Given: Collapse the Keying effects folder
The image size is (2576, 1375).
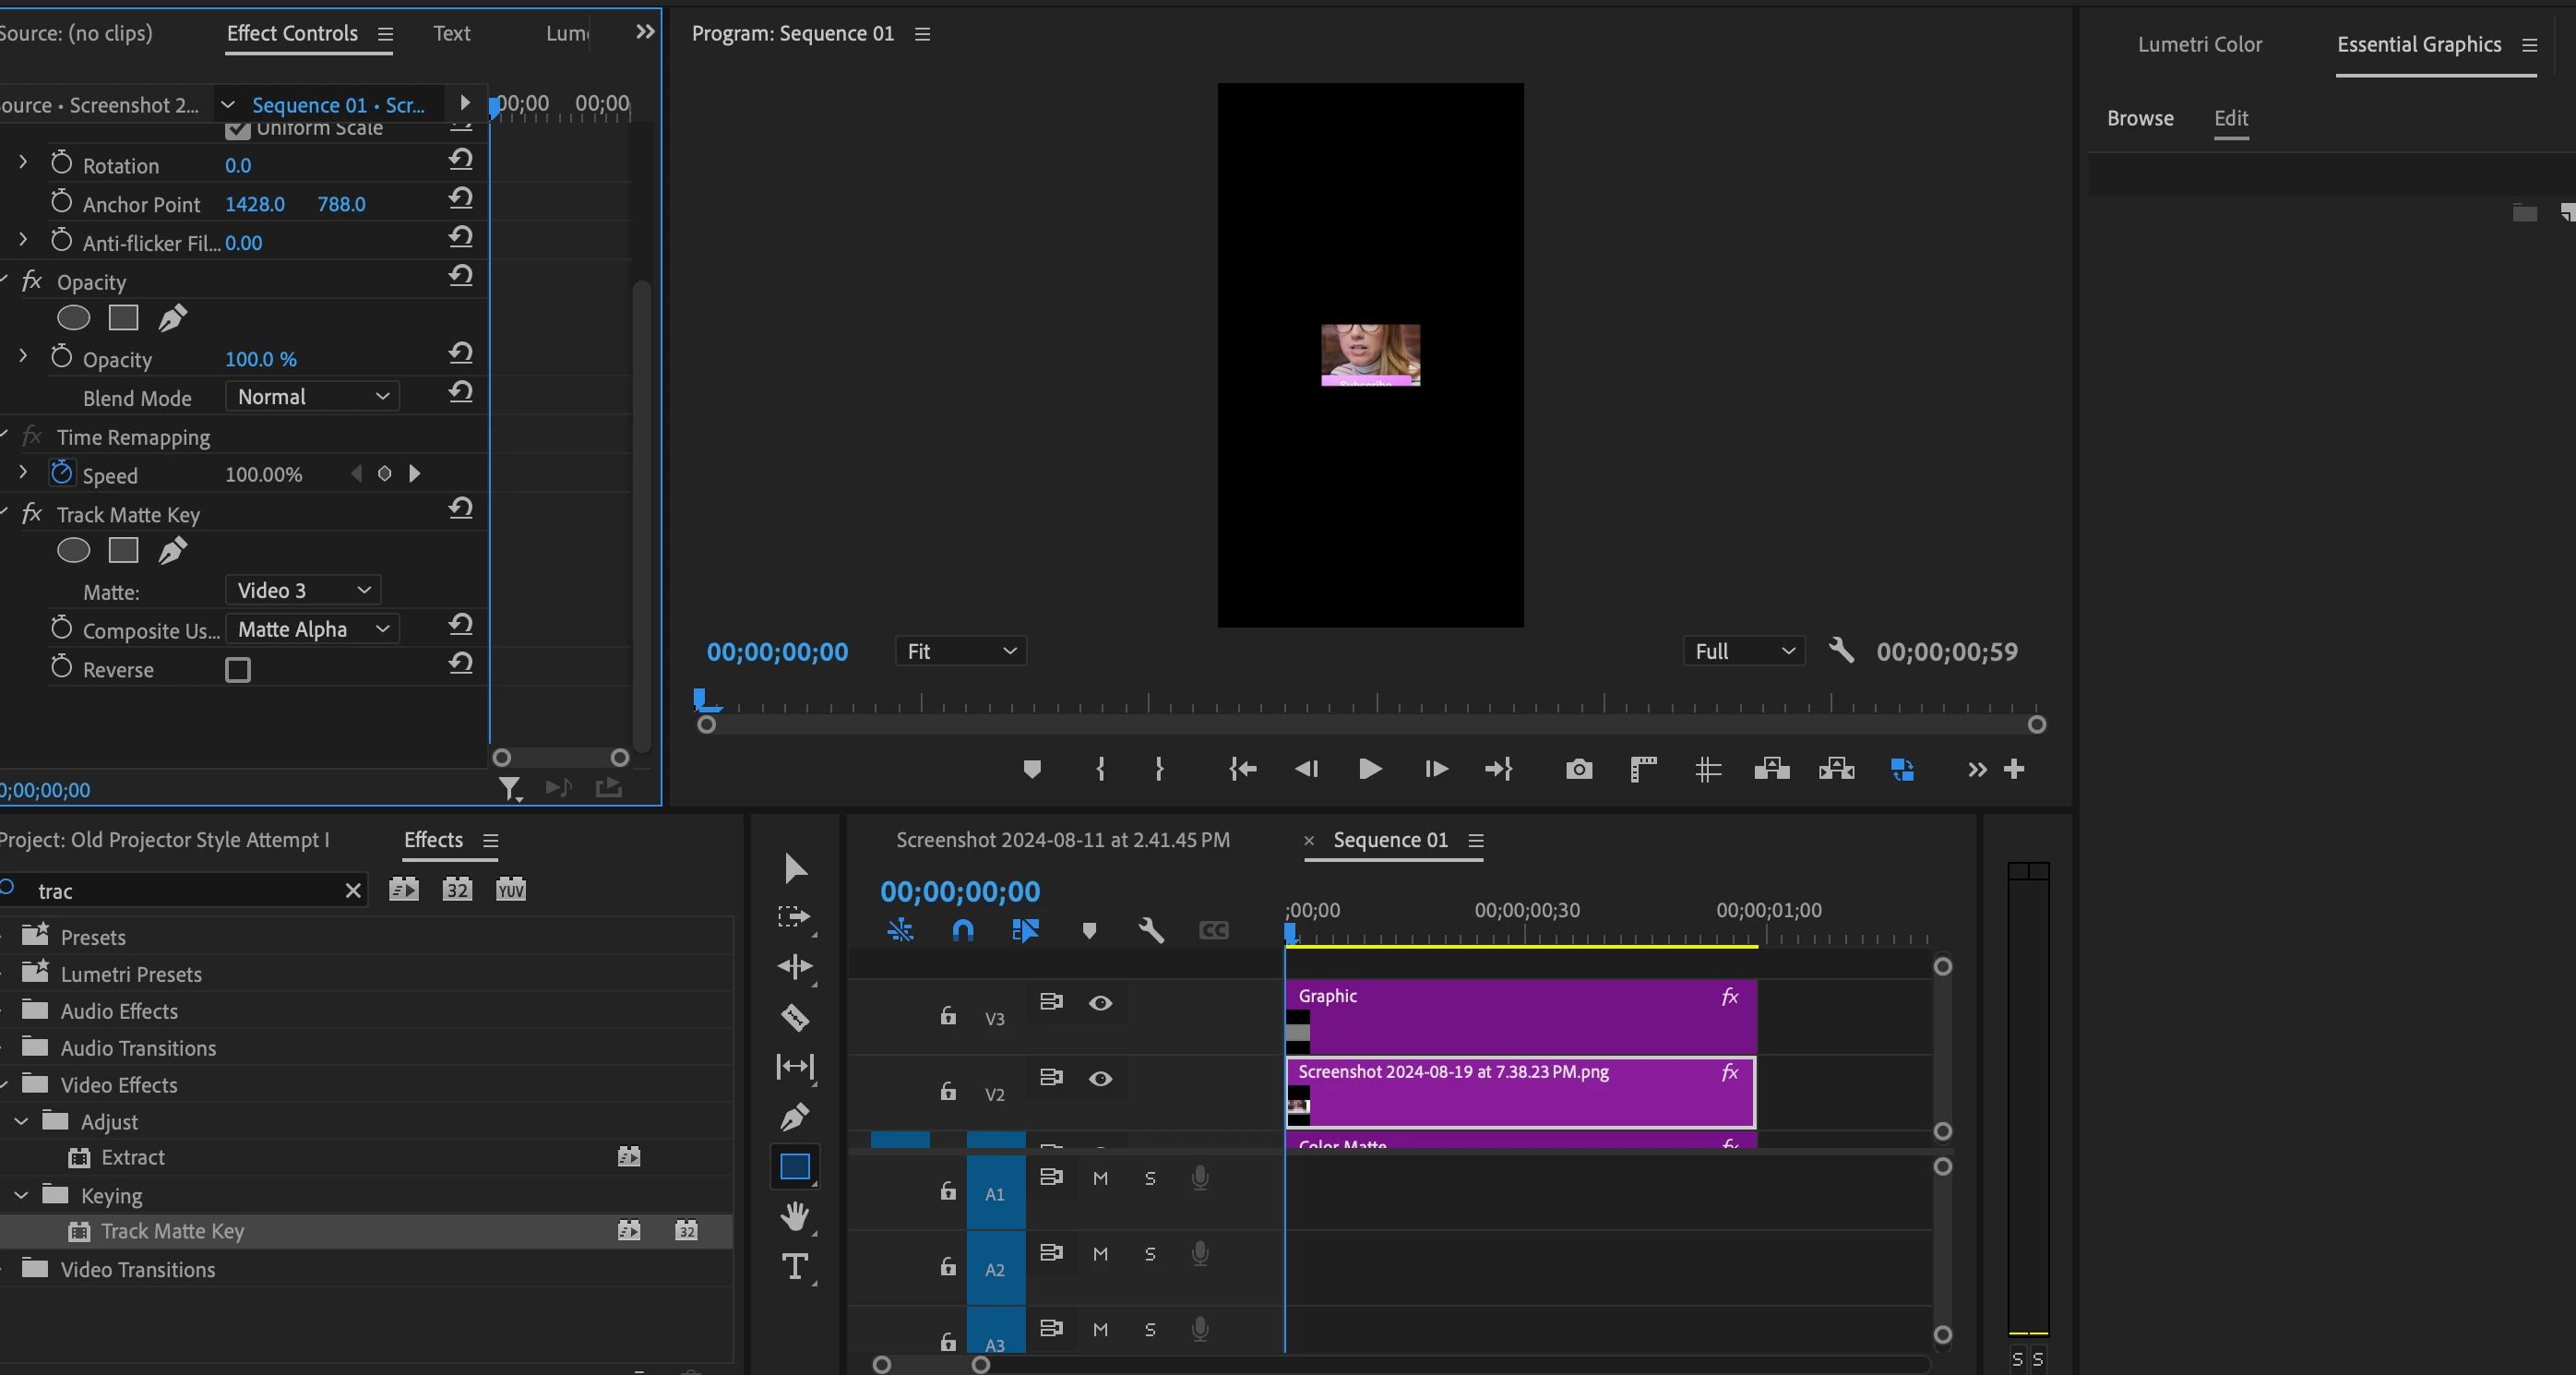Looking at the screenshot, I should [x=21, y=1195].
